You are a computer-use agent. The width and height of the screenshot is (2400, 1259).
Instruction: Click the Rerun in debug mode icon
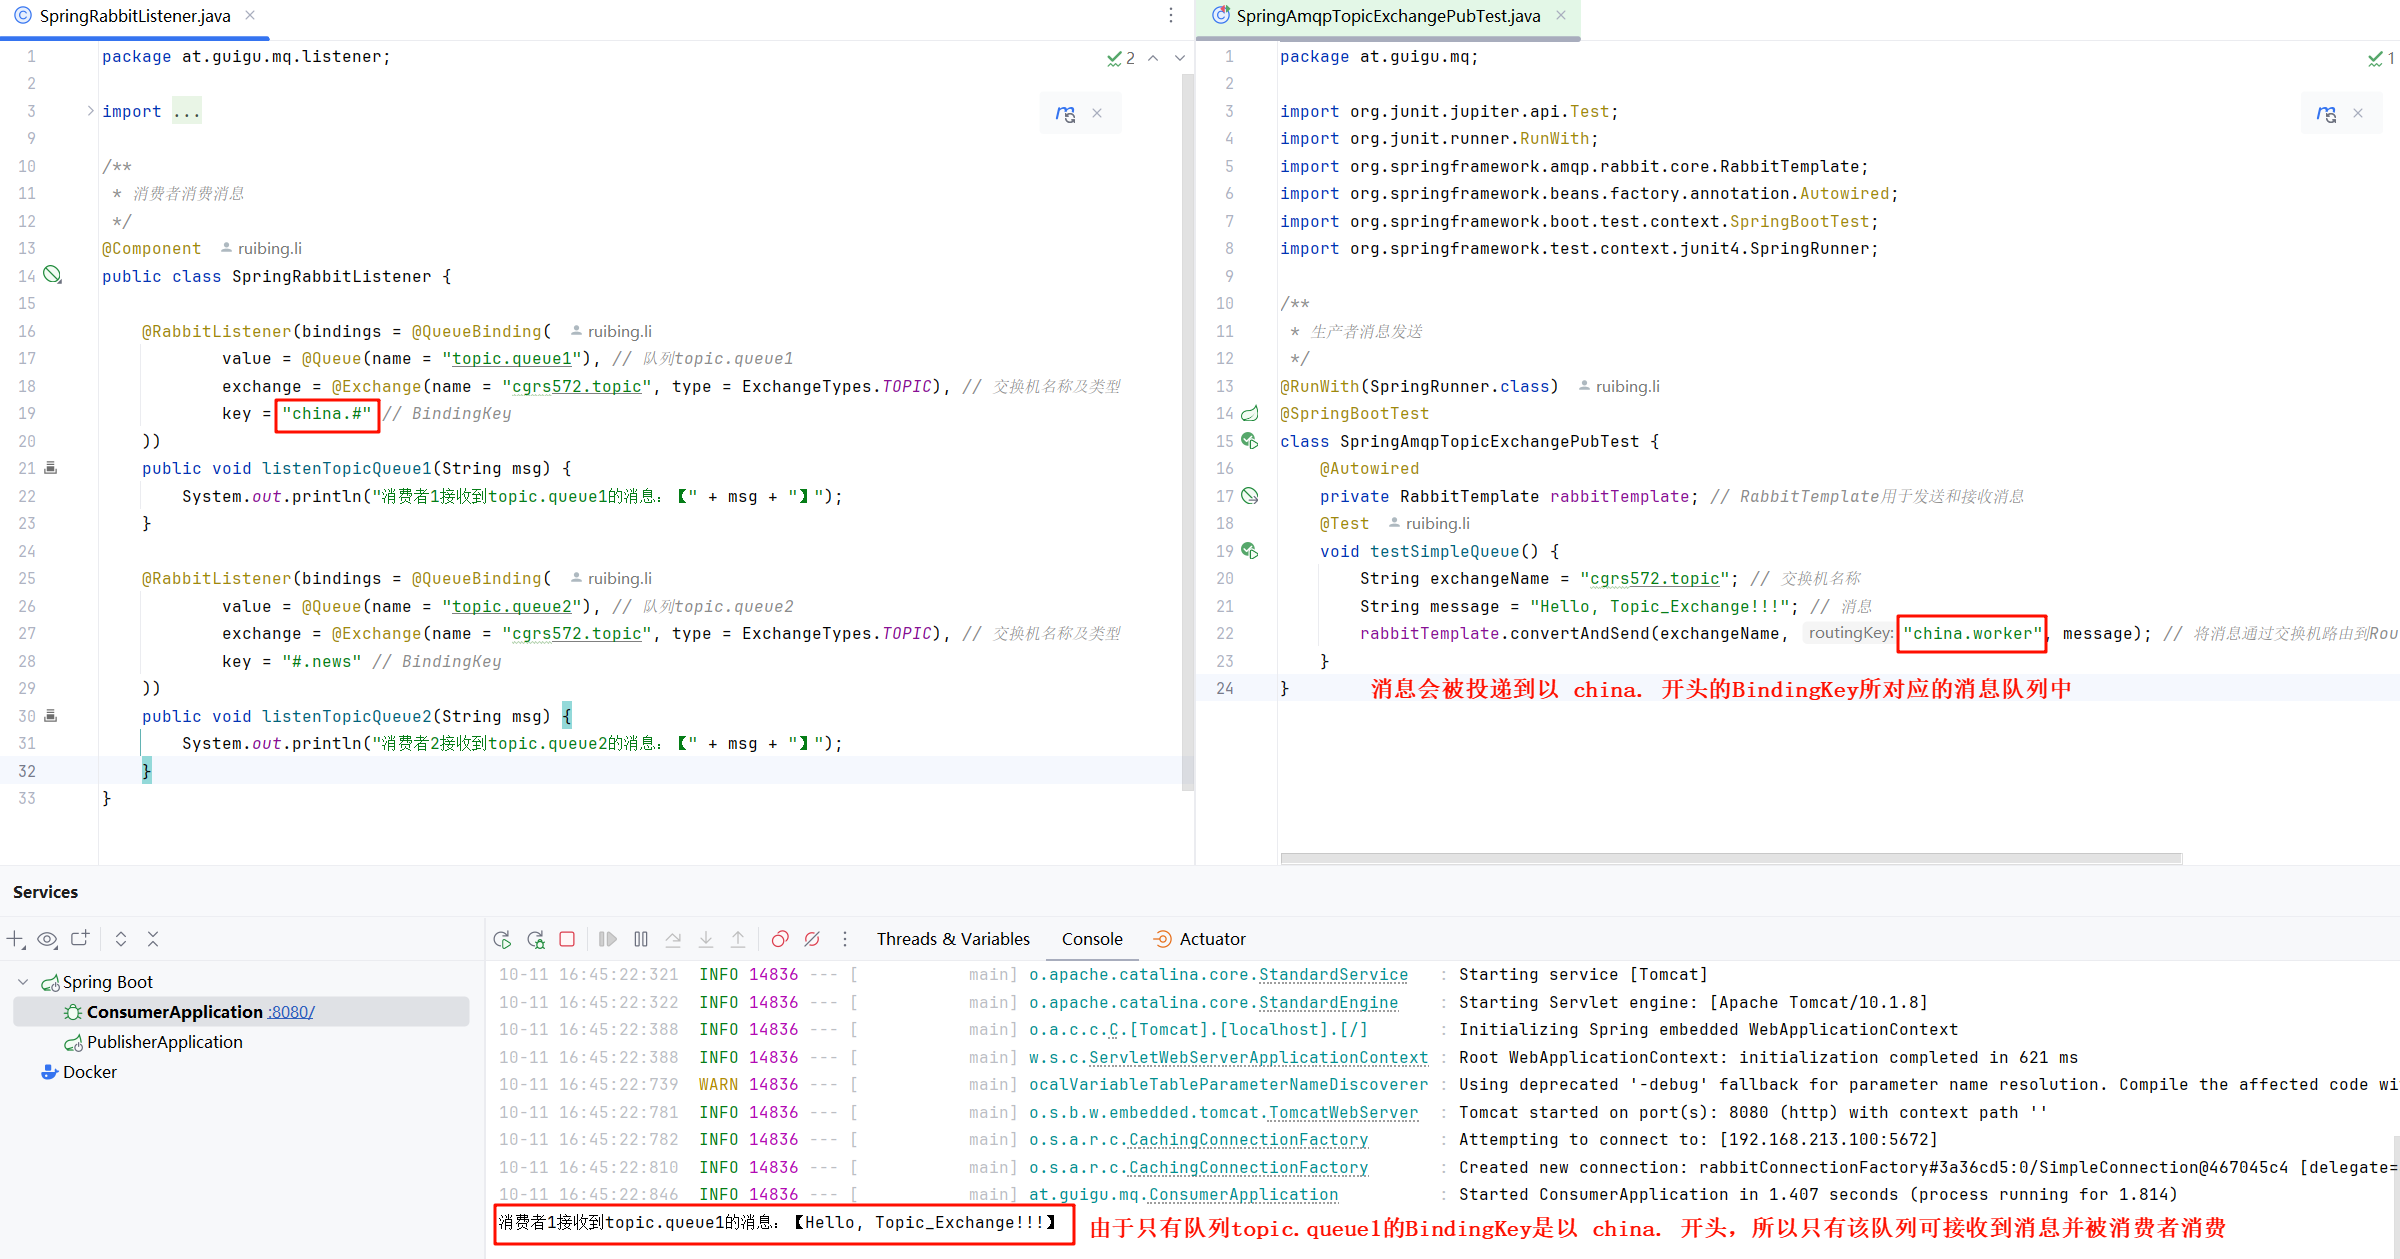point(536,939)
